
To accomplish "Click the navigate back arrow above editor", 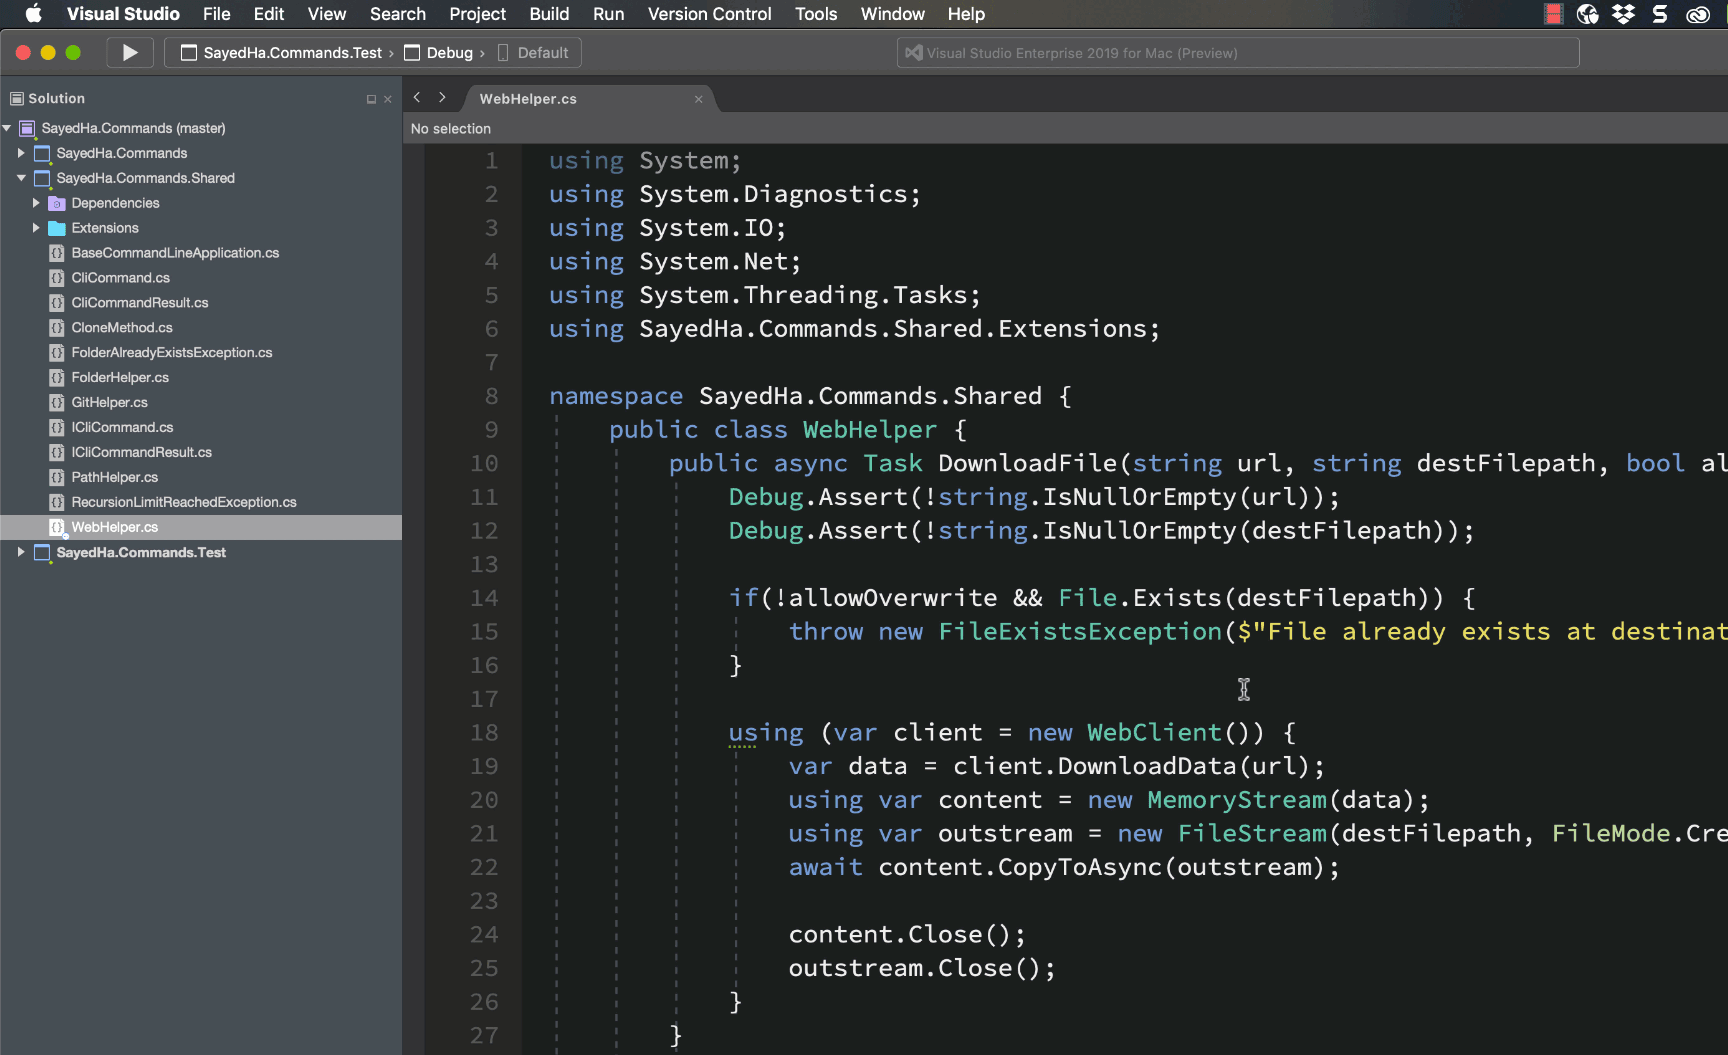I will point(417,98).
